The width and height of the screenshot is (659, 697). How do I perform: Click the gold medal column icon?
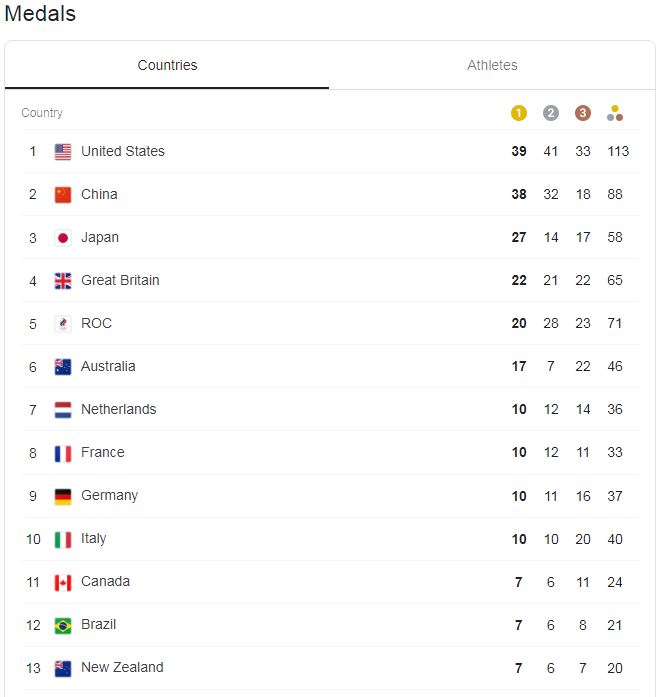(519, 113)
